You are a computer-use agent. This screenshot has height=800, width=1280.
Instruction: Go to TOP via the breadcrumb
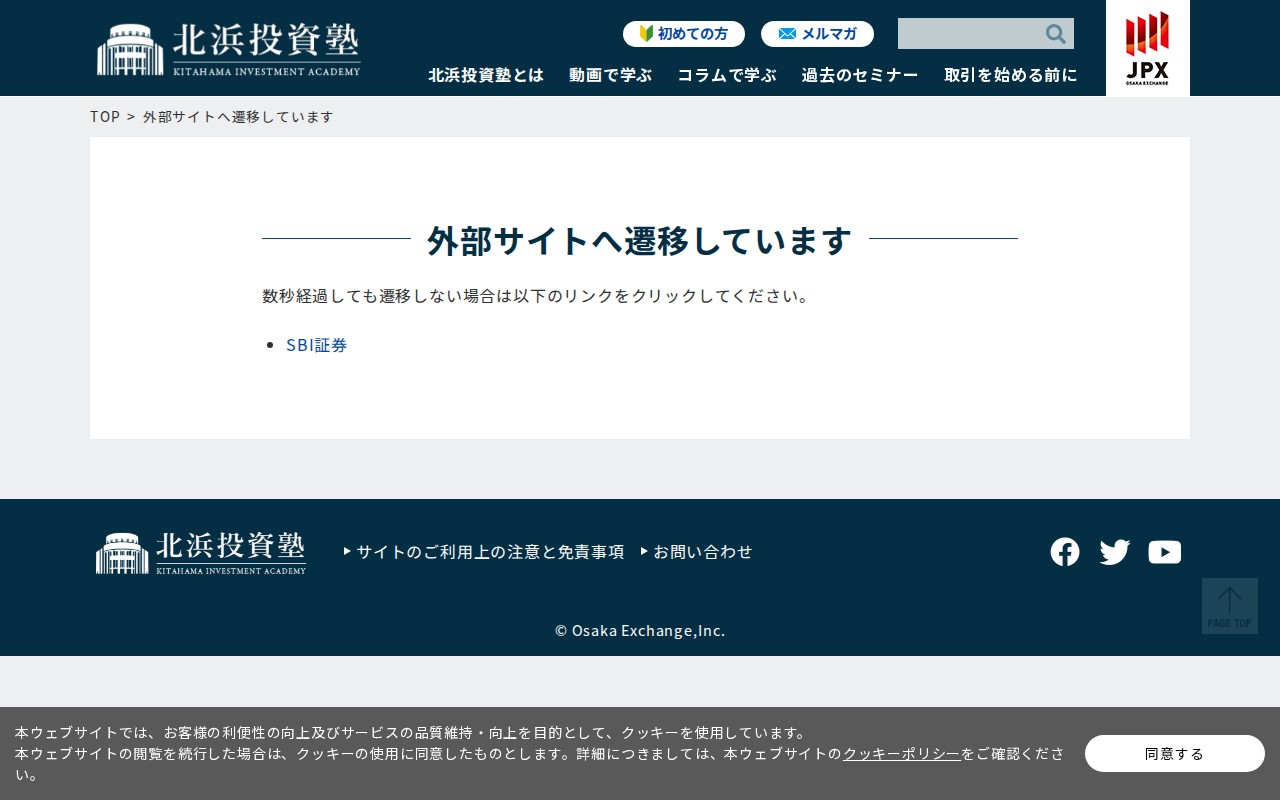[105, 116]
